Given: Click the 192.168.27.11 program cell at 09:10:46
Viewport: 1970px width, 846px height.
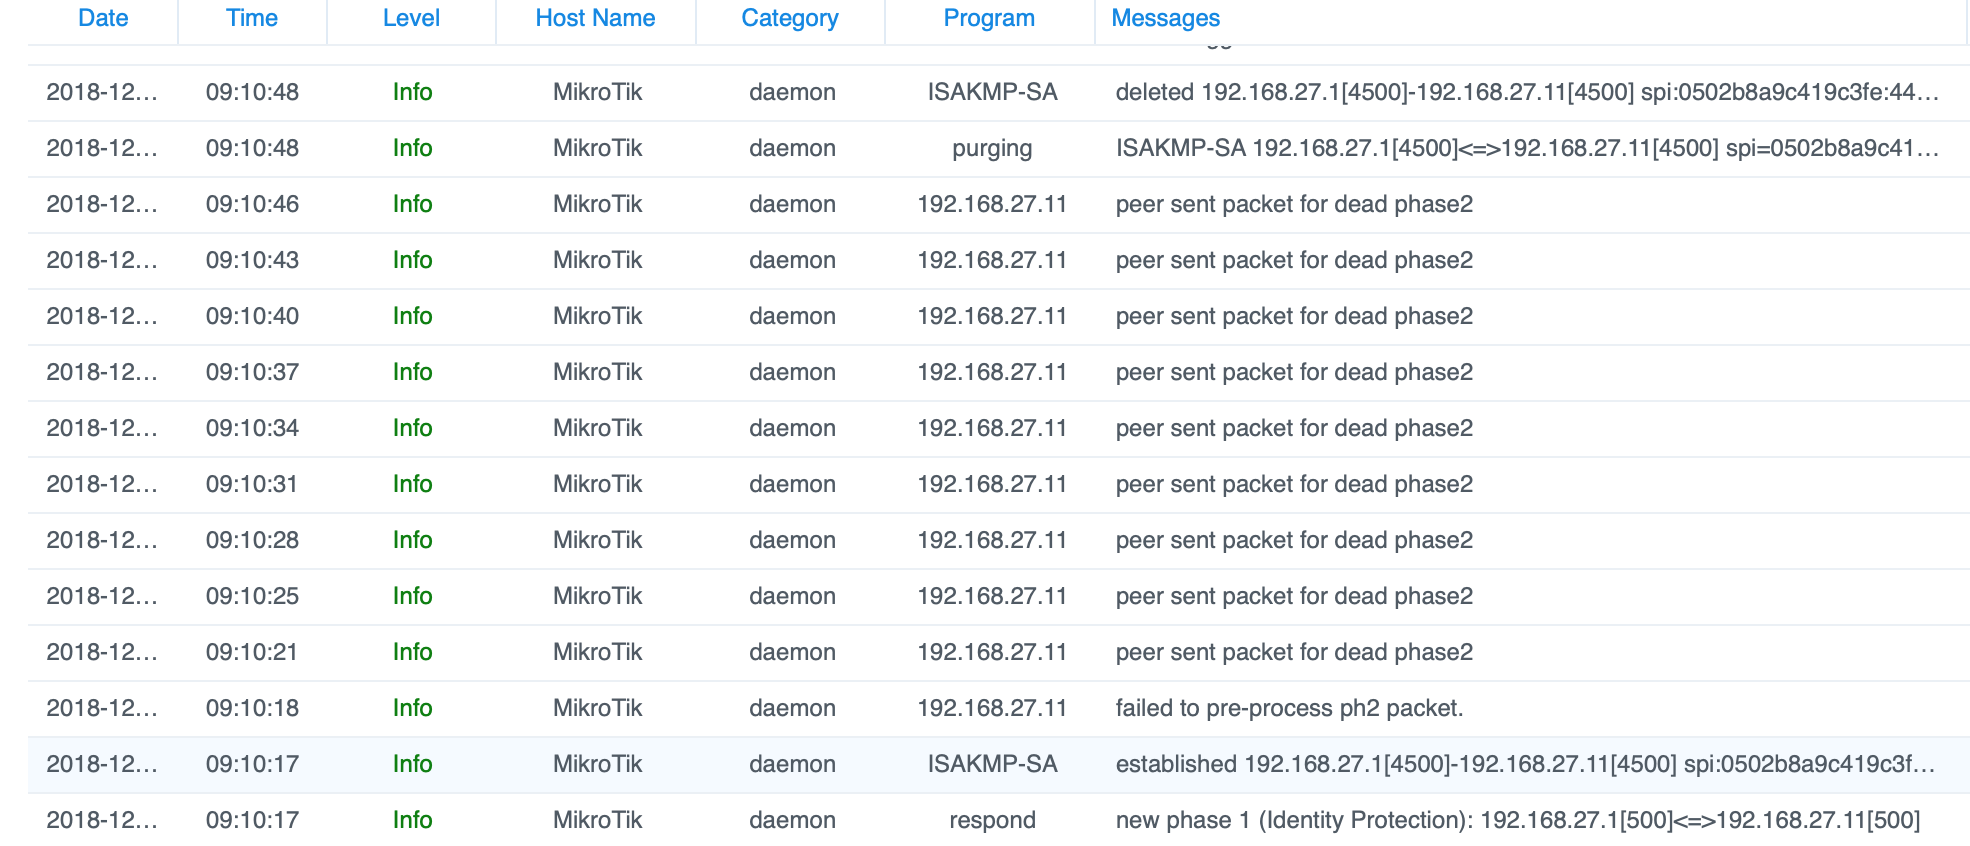Looking at the screenshot, I should (x=992, y=204).
